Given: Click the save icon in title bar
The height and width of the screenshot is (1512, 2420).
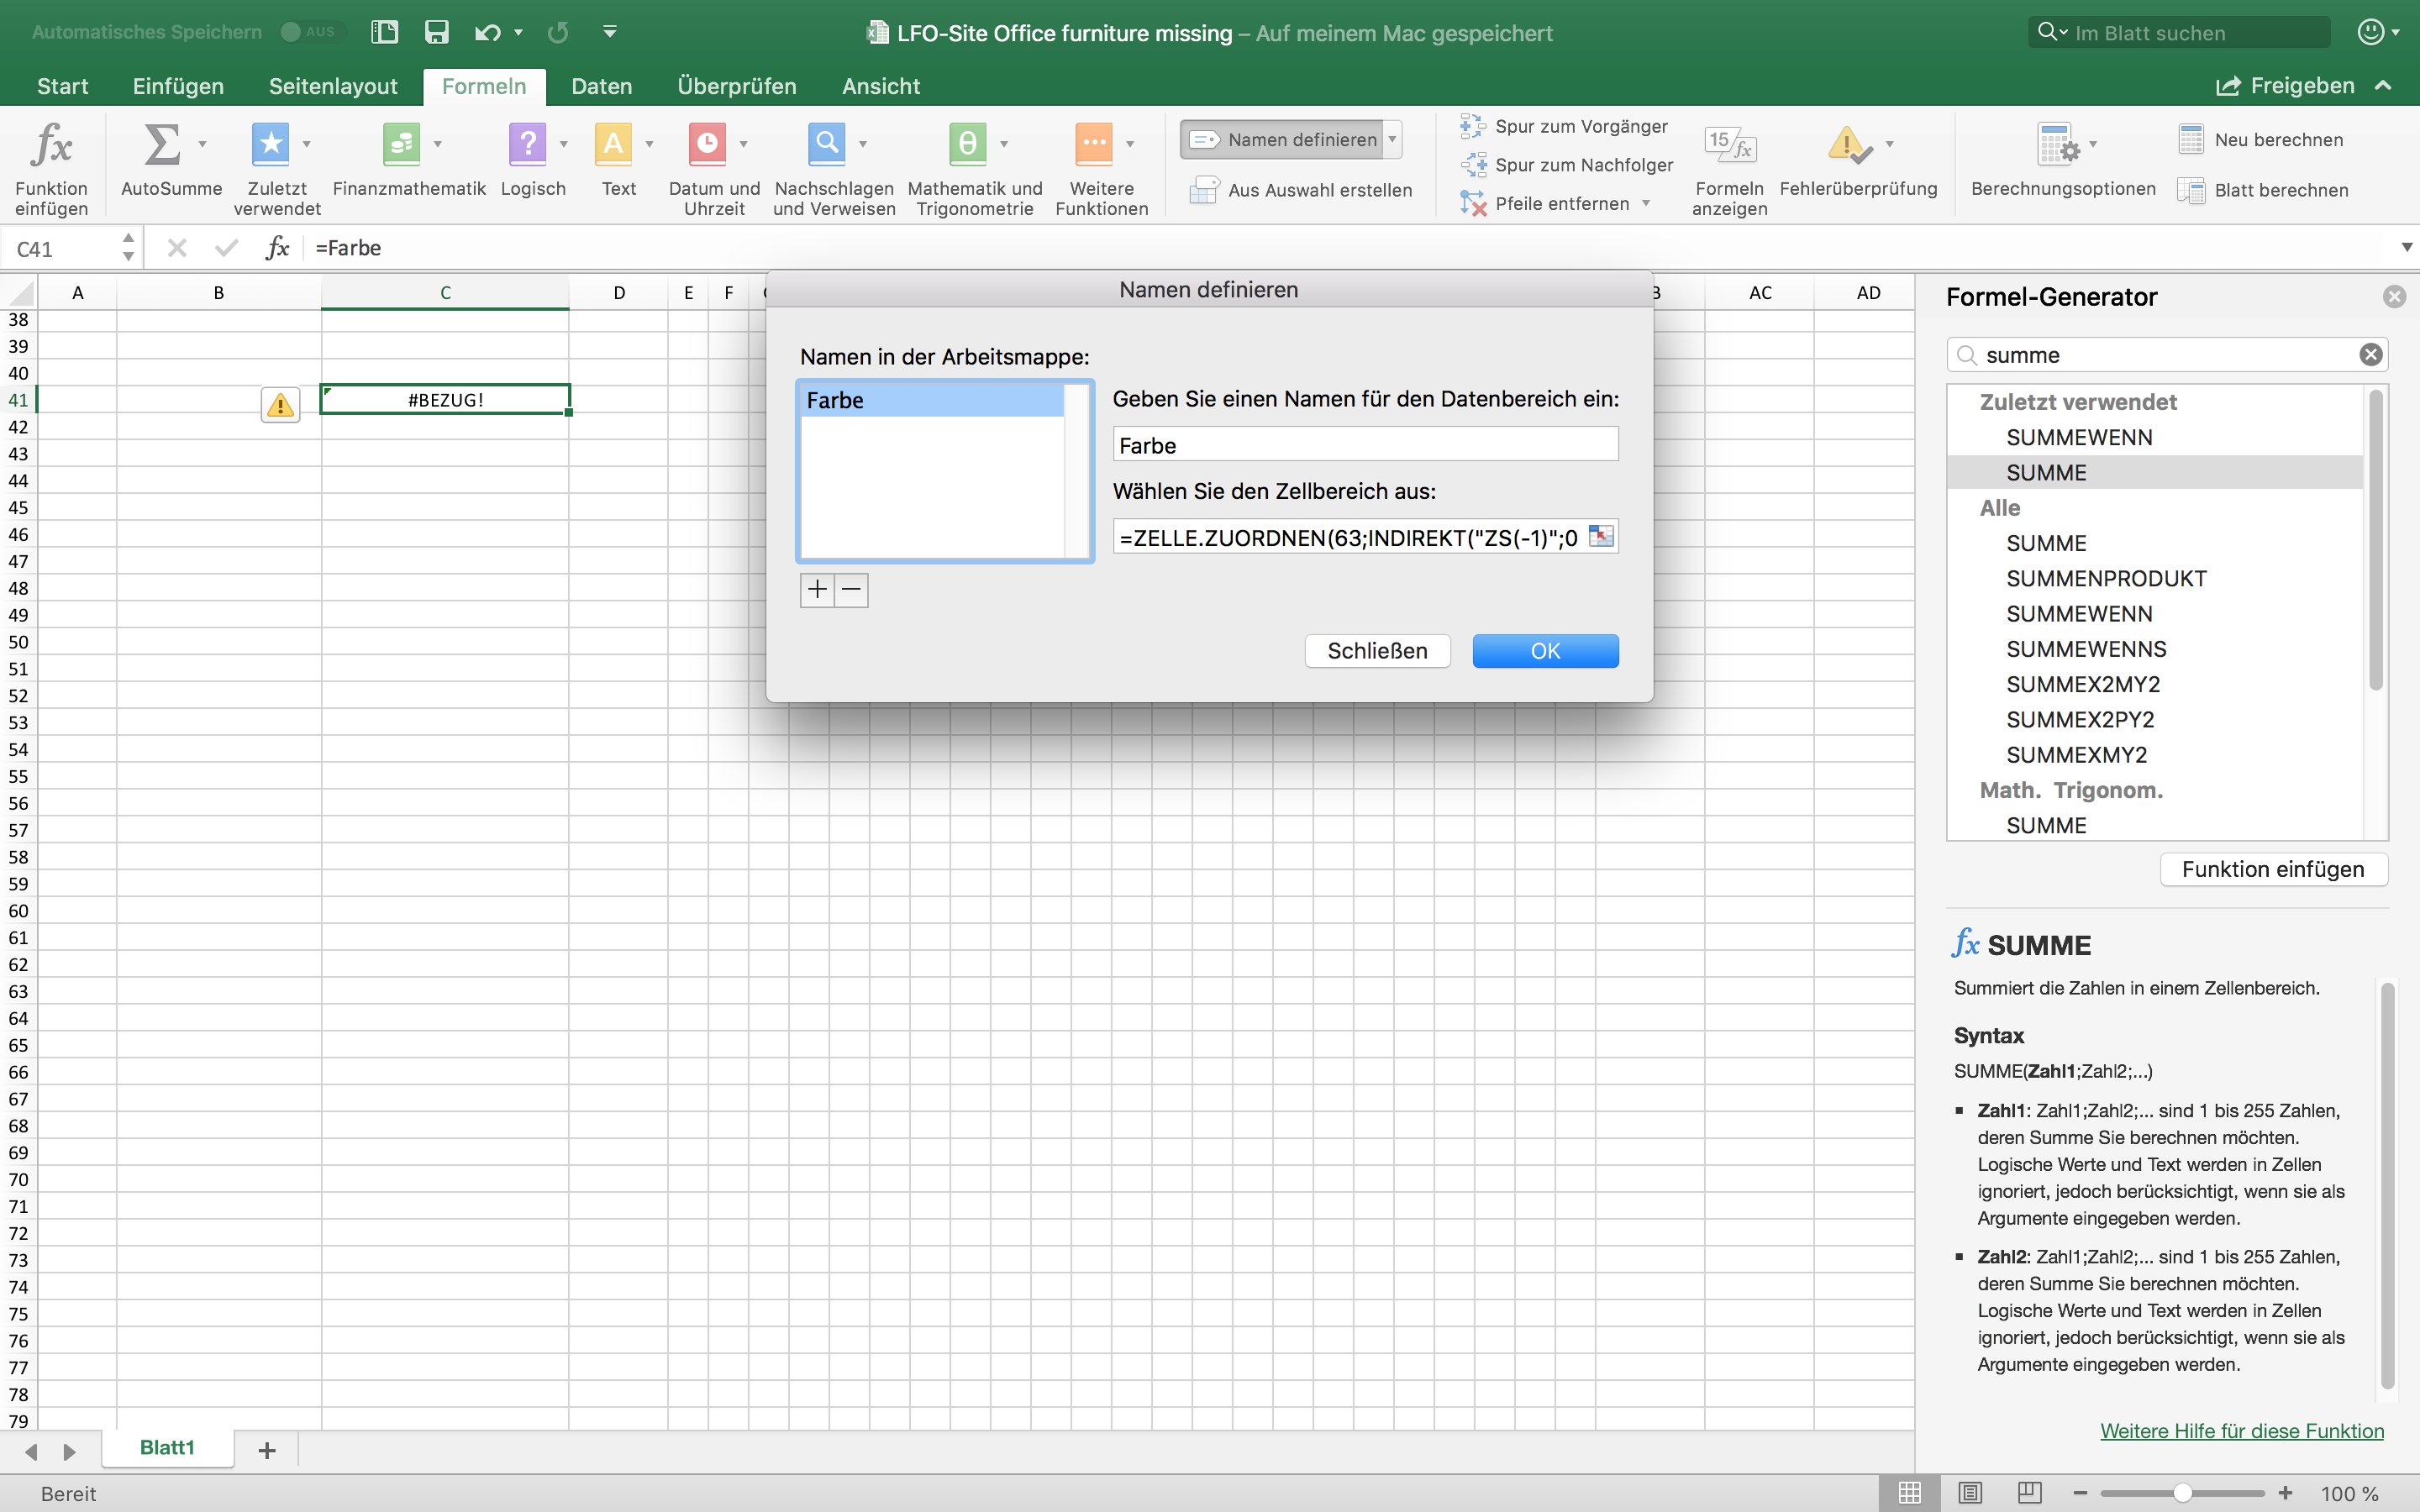Looking at the screenshot, I should [x=436, y=32].
